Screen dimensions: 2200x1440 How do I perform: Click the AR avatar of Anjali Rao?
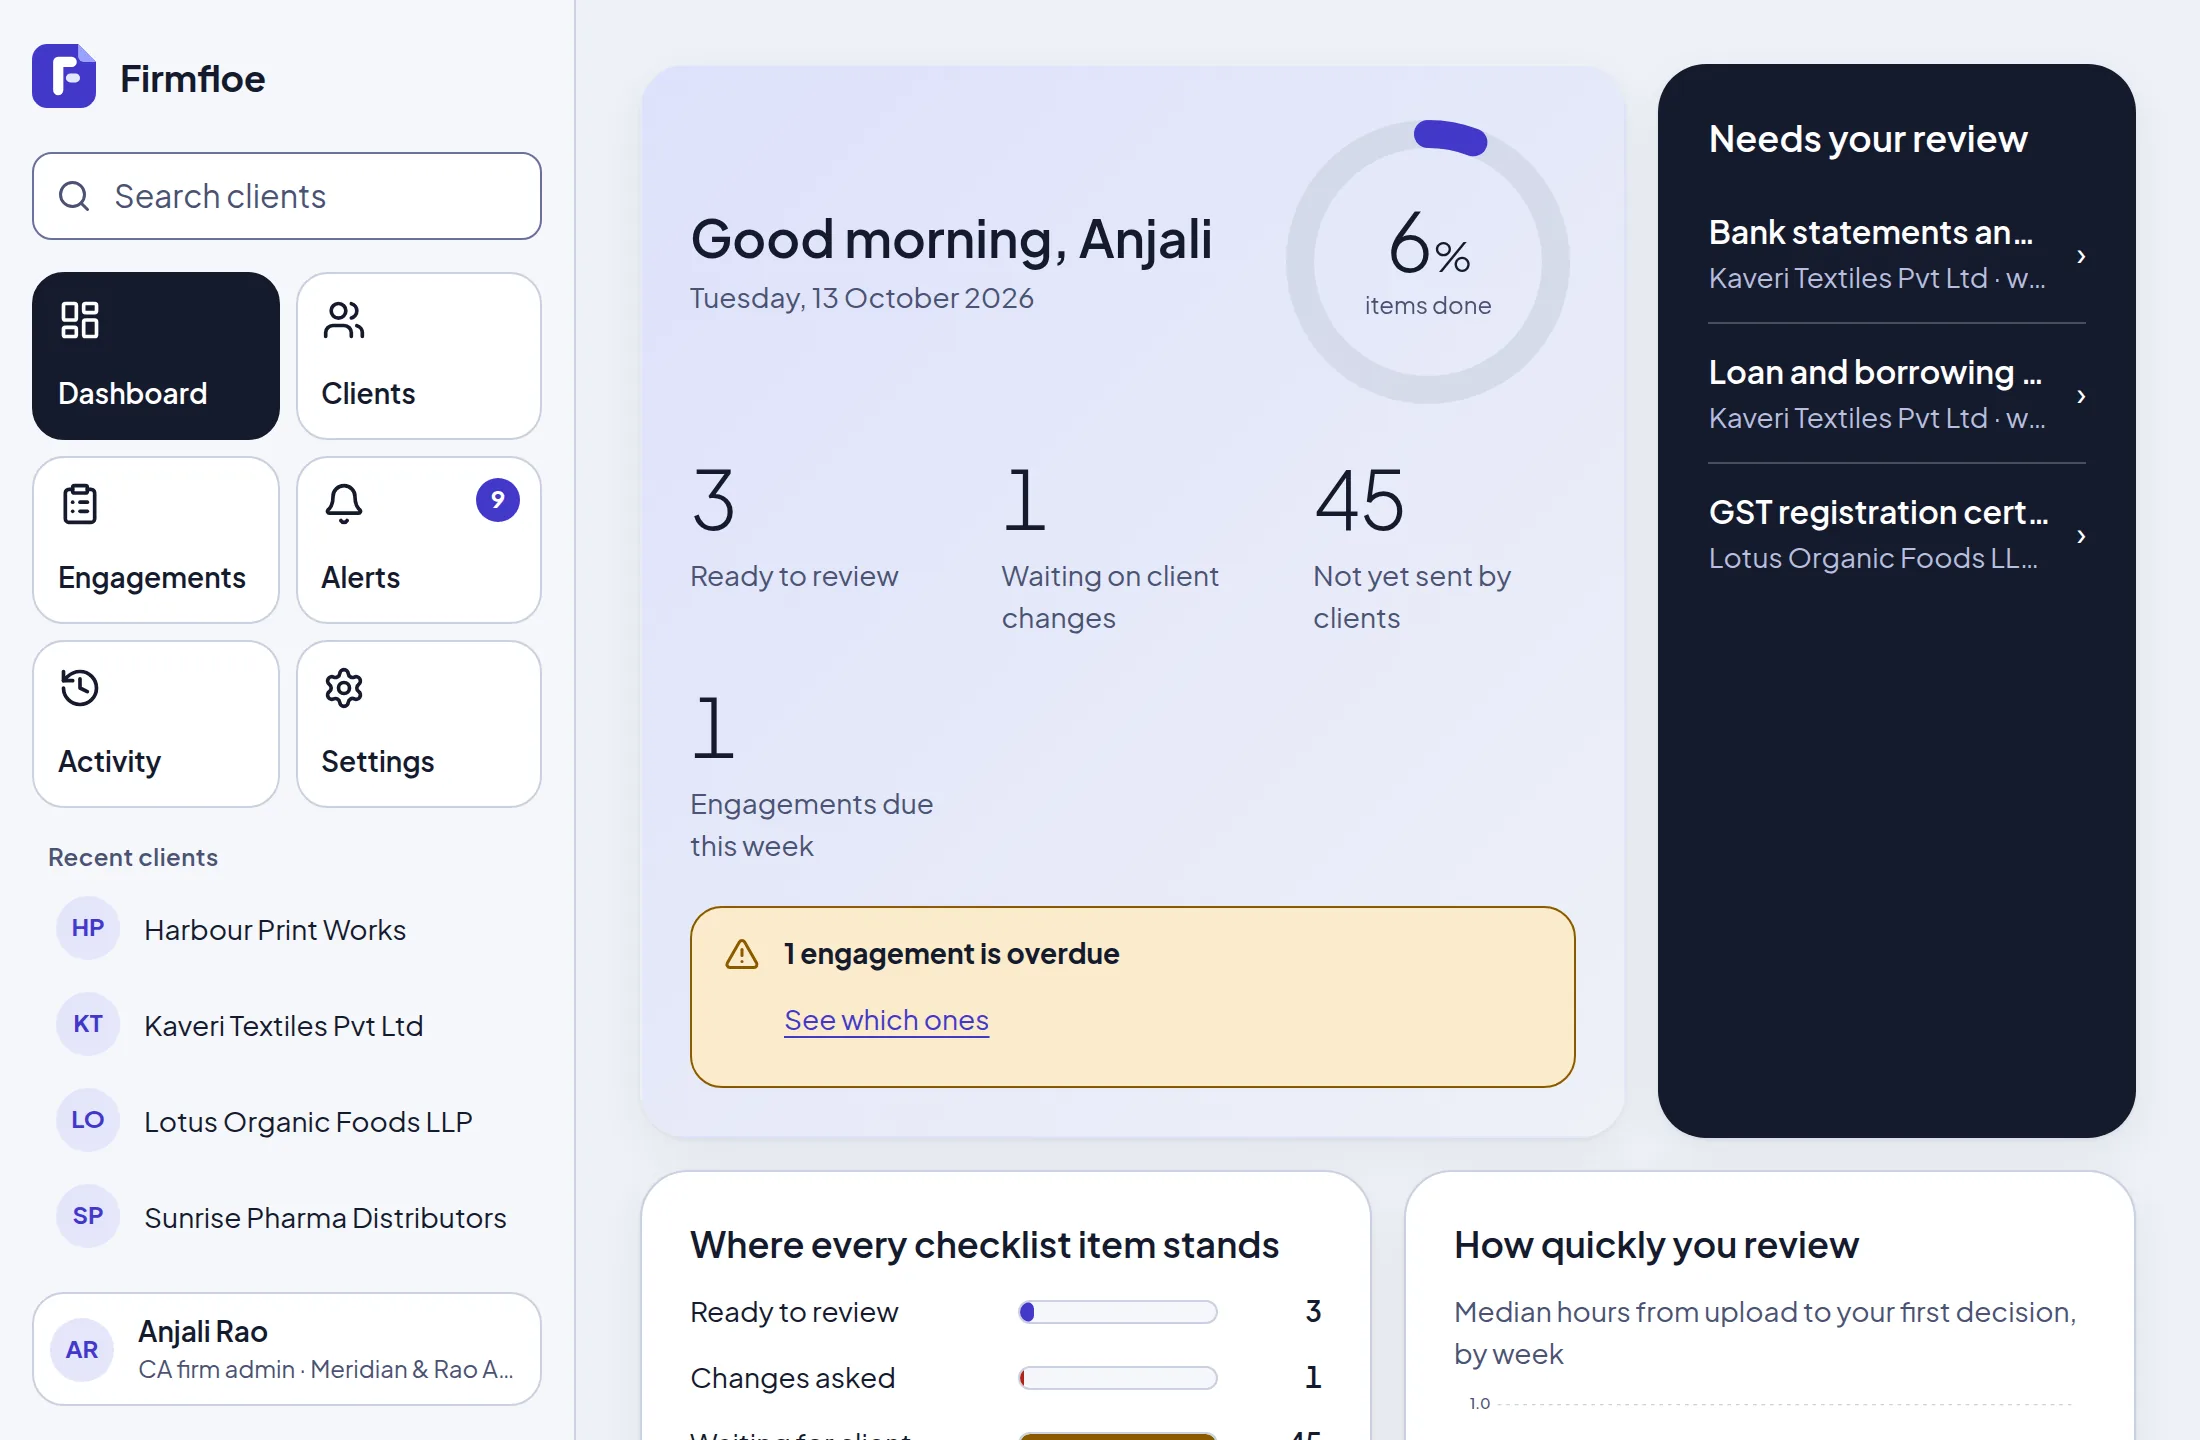pos(82,1350)
